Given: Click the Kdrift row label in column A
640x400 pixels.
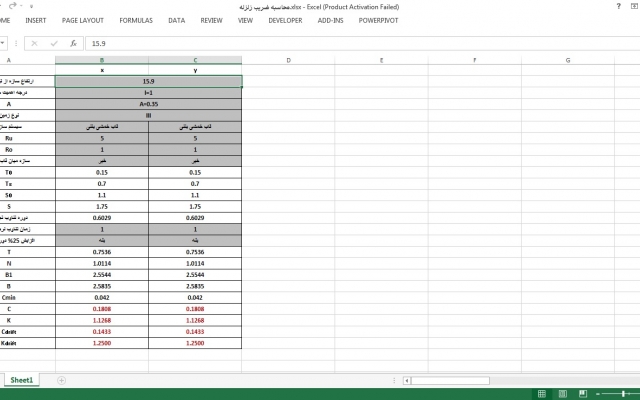Looking at the screenshot, I should click(9, 343).
